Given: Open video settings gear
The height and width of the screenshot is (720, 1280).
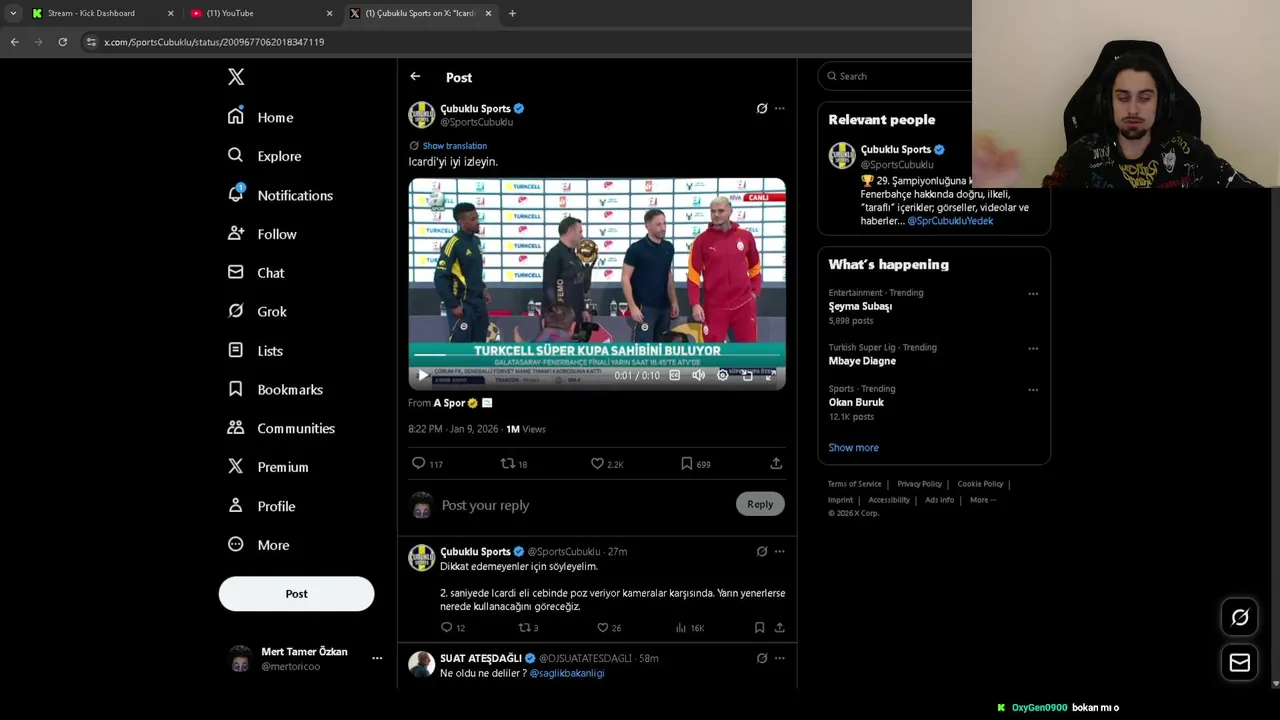Looking at the screenshot, I should coord(723,376).
